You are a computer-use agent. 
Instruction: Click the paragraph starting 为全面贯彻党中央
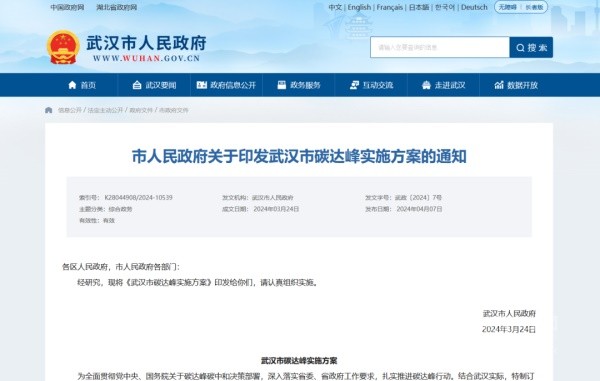[x=306, y=376]
